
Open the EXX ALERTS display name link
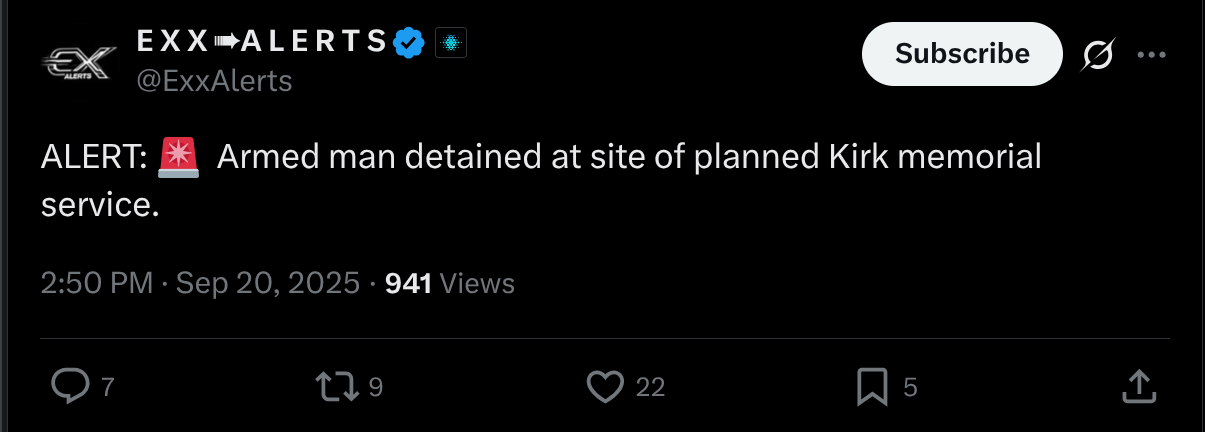(260, 42)
